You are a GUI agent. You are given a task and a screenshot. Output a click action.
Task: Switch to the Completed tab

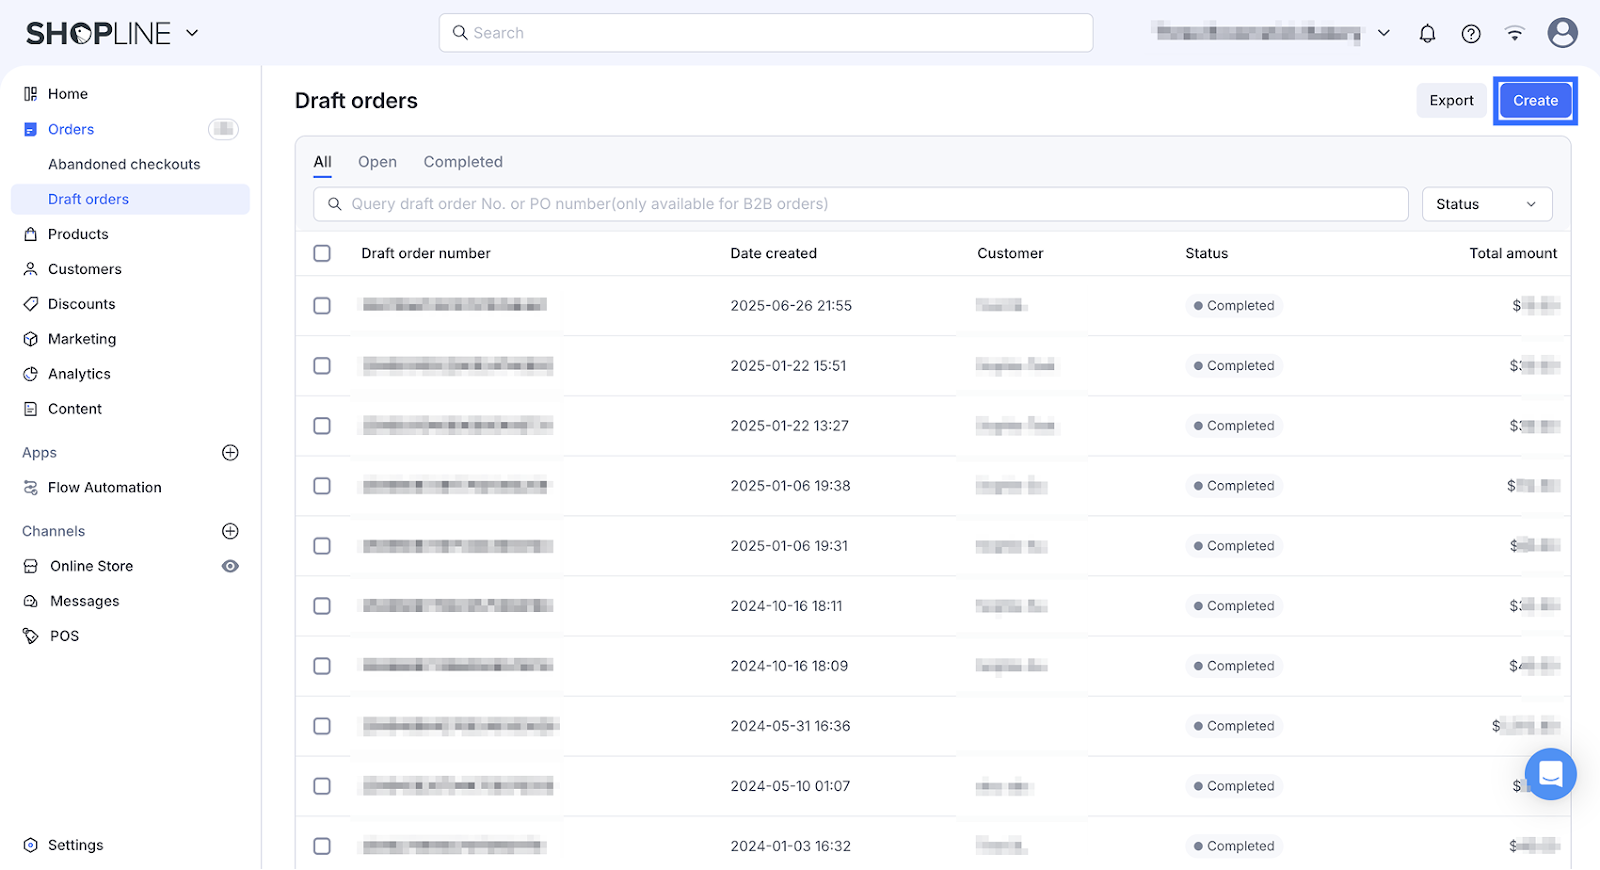click(x=463, y=162)
